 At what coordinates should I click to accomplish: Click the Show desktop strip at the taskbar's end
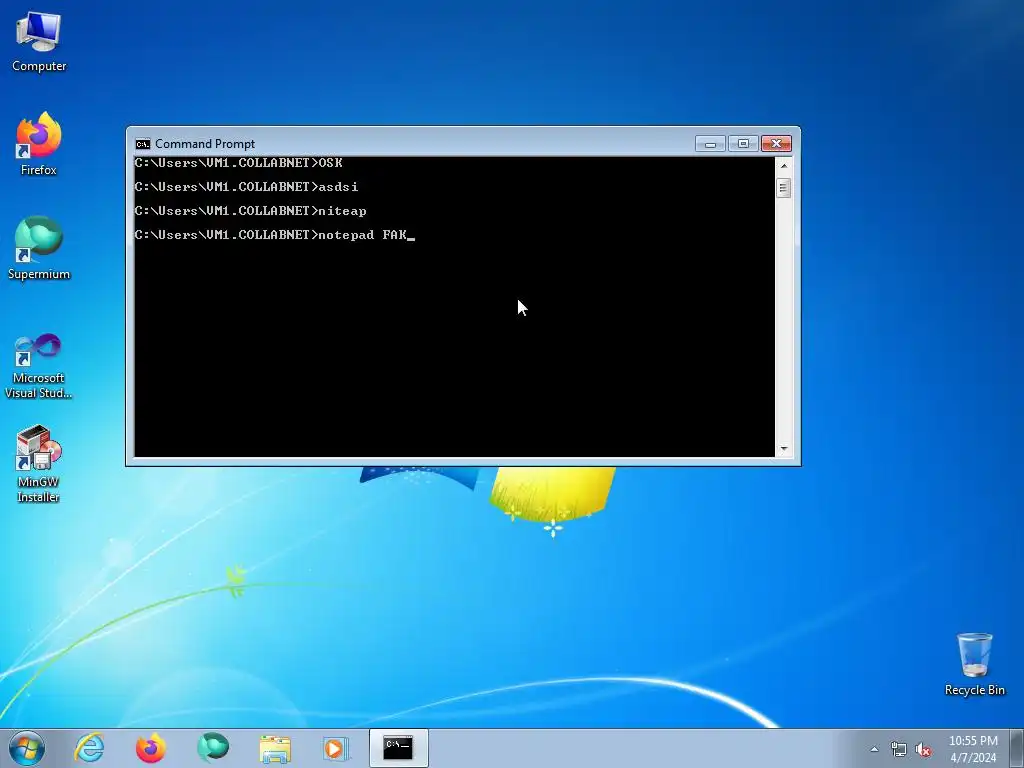point(1016,749)
